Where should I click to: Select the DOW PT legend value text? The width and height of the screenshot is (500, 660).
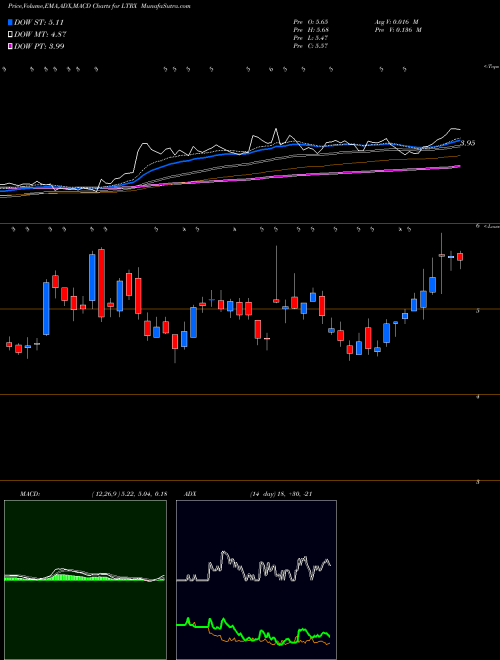[x=39, y=46]
